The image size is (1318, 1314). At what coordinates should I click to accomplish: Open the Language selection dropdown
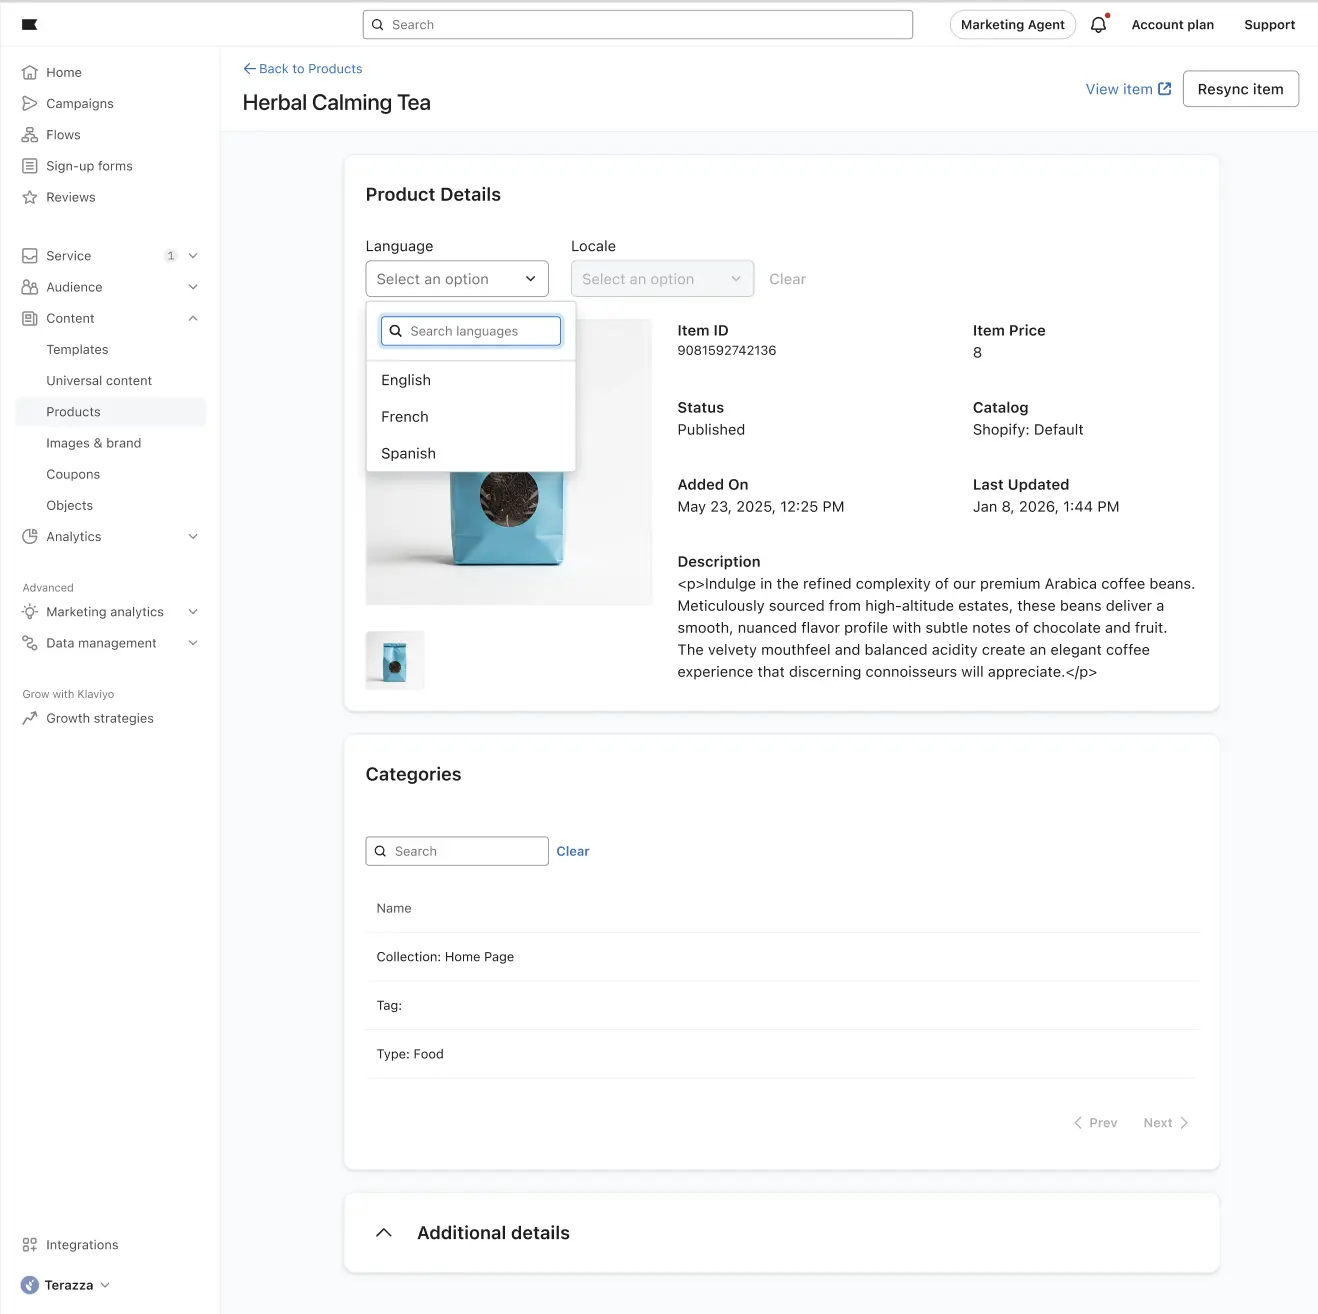pos(456,278)
